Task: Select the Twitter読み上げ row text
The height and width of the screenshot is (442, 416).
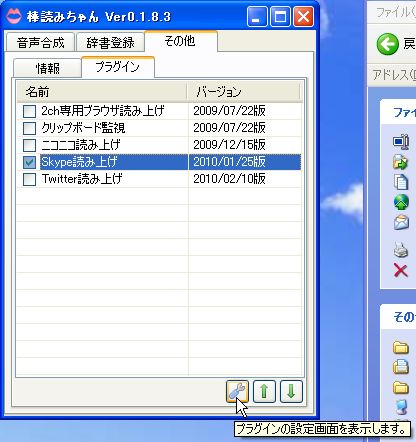Action: coord(82,179)
